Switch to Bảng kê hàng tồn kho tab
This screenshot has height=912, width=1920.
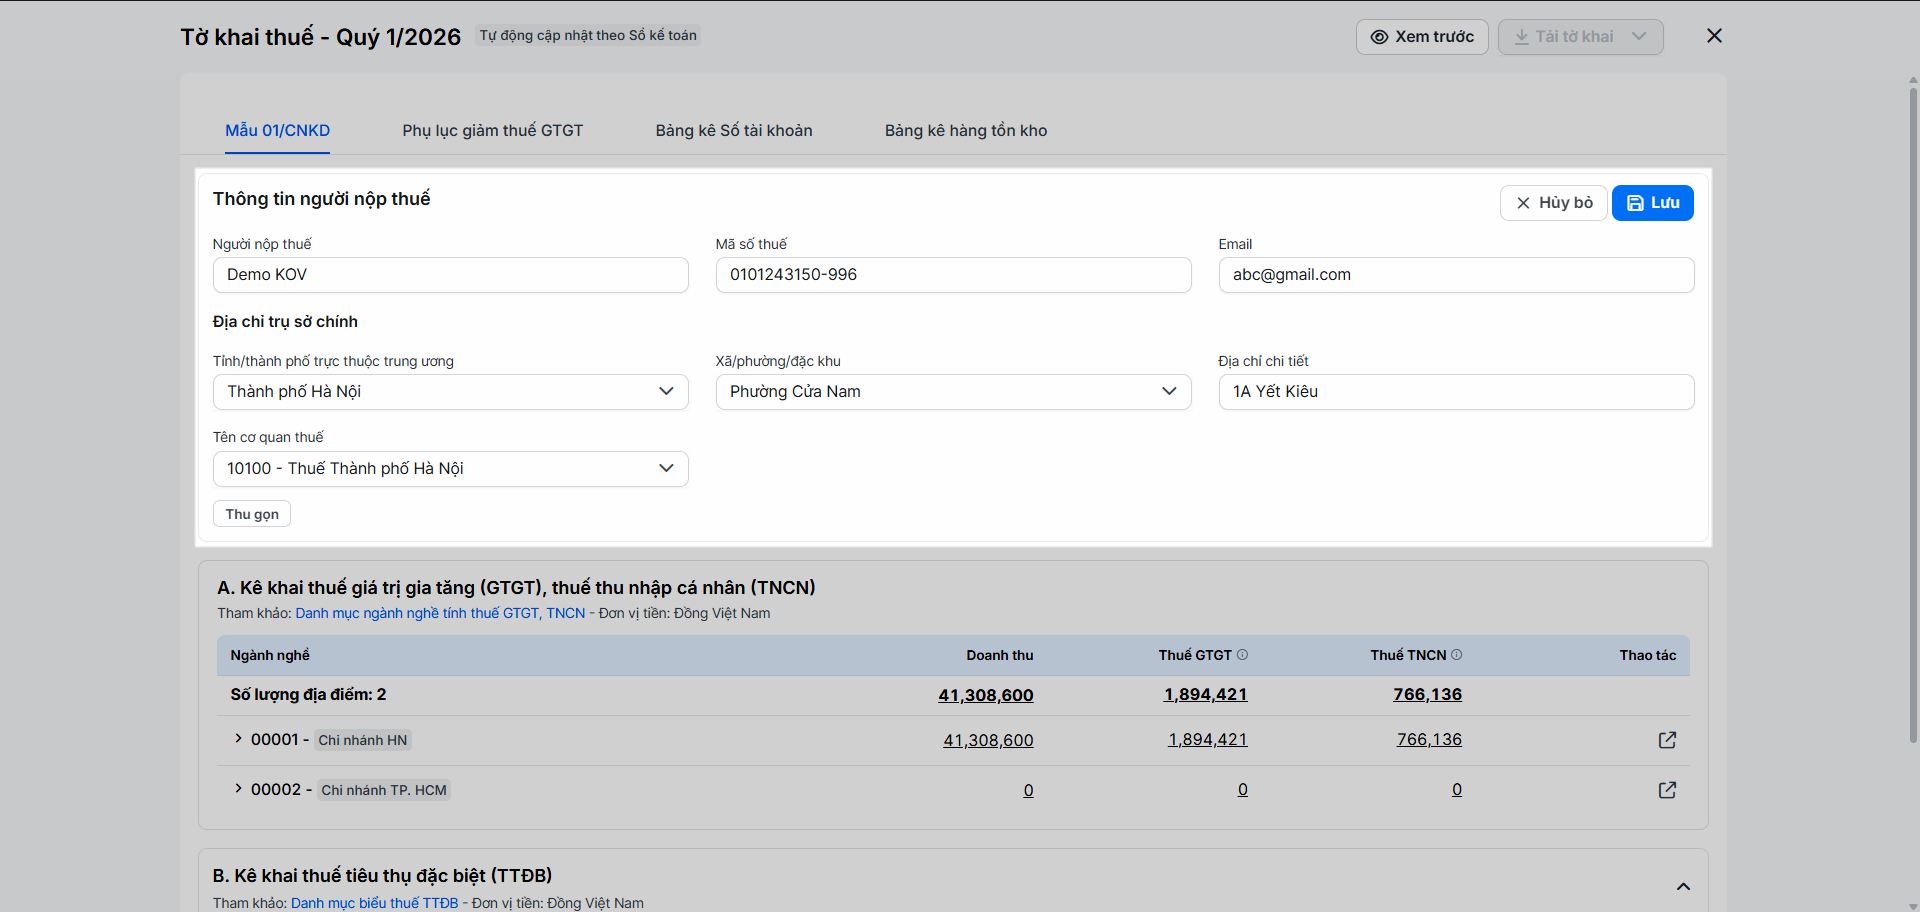pos(965,131)
